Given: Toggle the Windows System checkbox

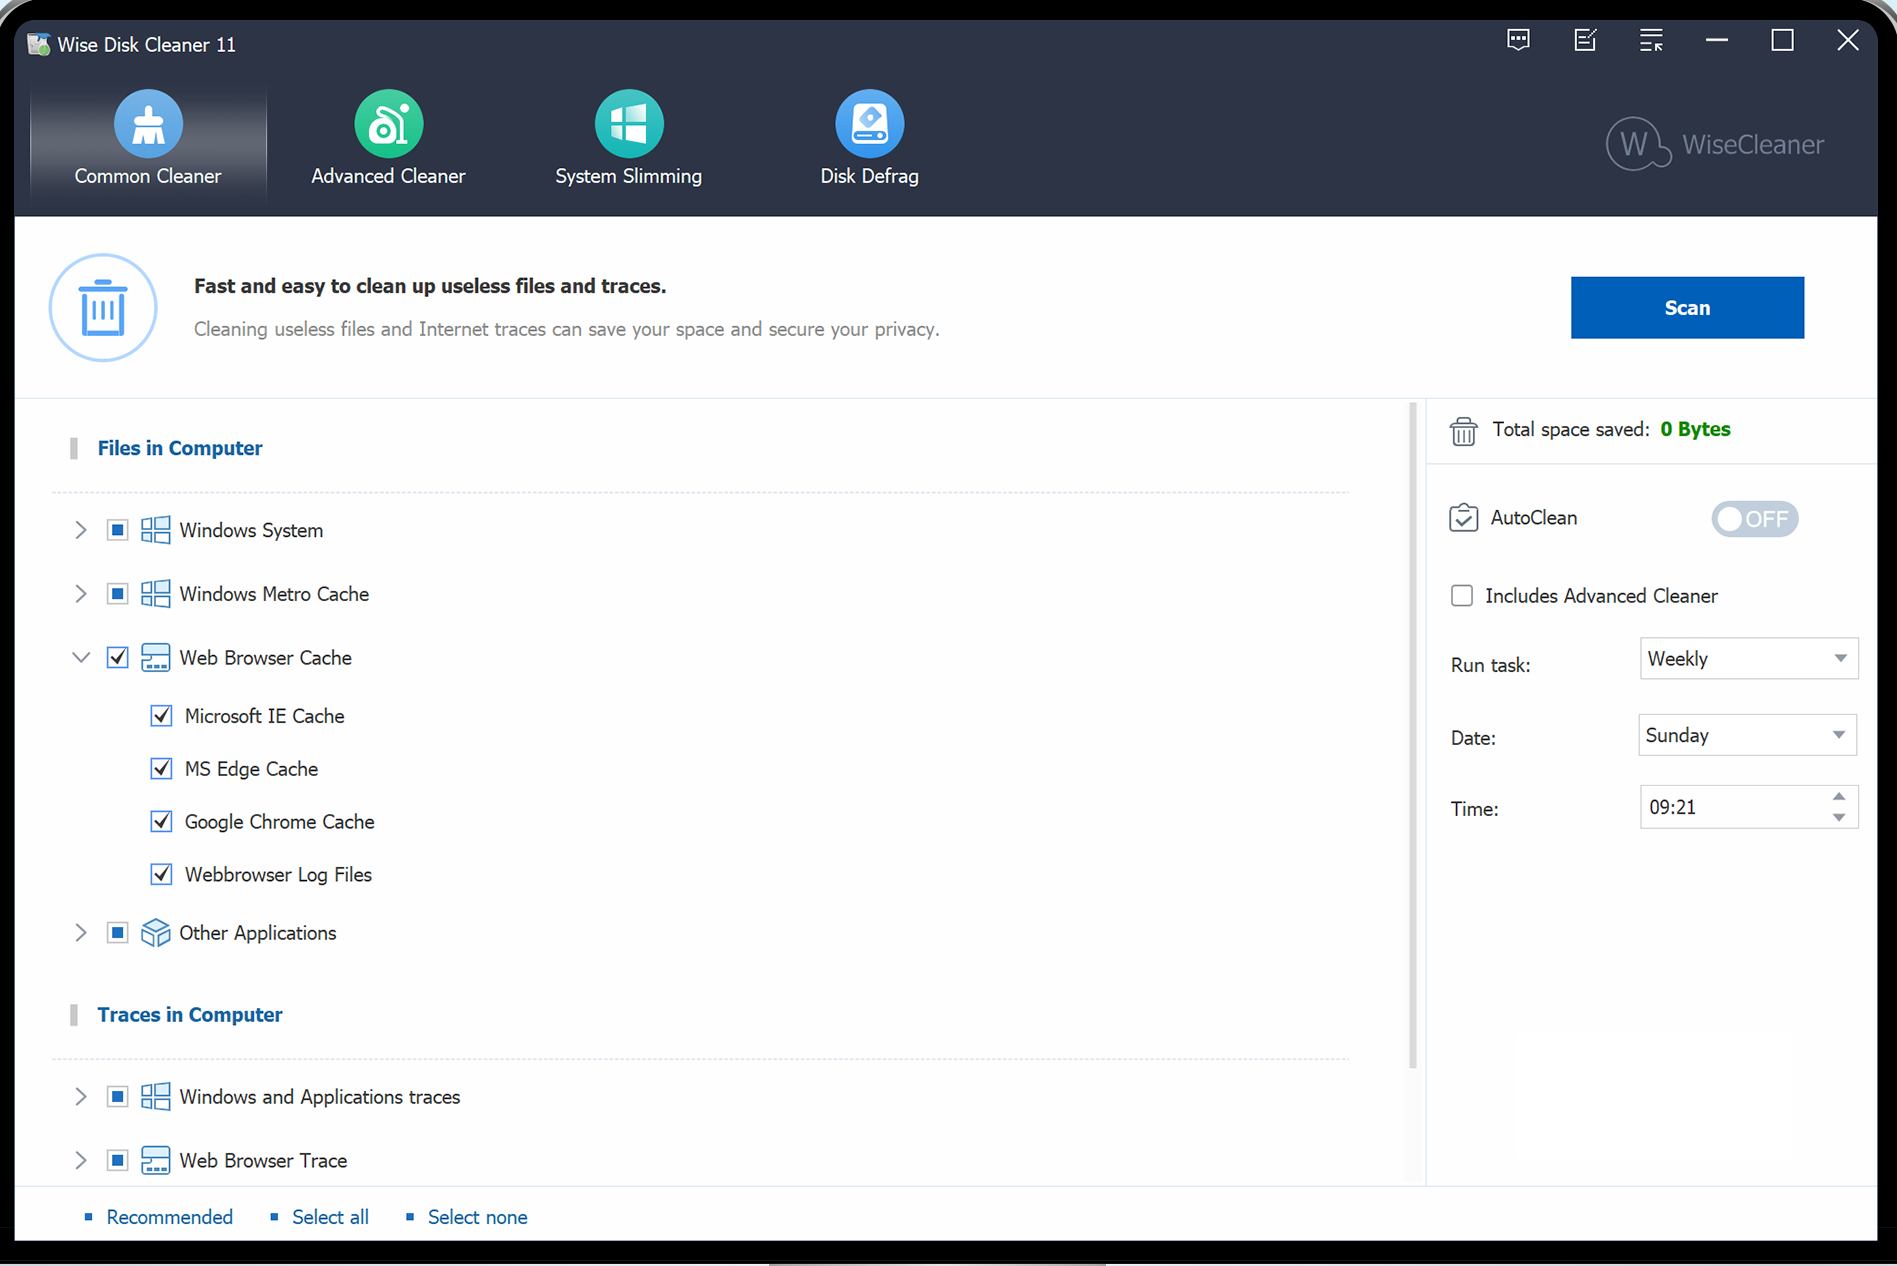Looking at the screenshot, I should click(117, 530).
